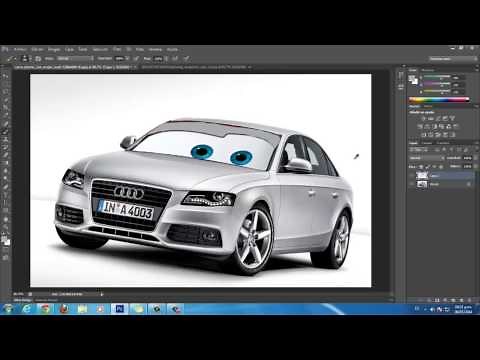Select the Zoom tool
The height and width of the screenshot is (360, 480).
click(x=6, y=227)
